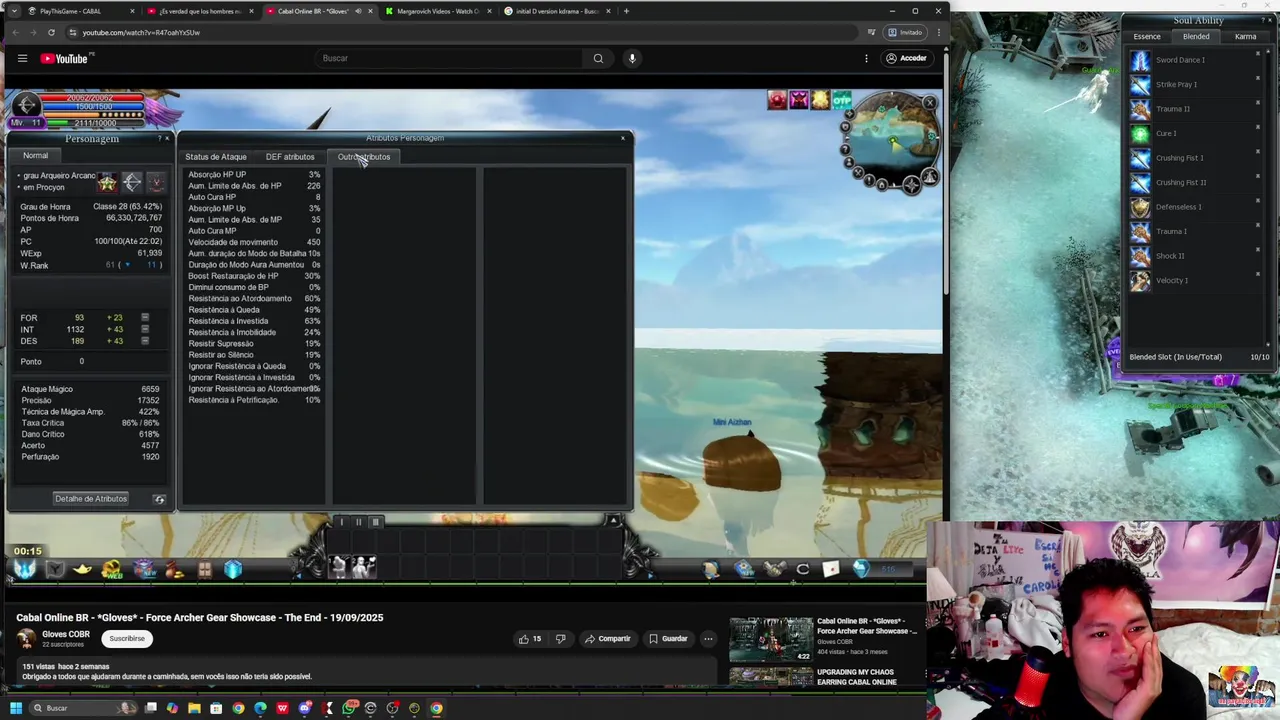Viewport: 1280px width, 720px height.
Task: Click the YouTube logo home link
Action: pos(66,58)
